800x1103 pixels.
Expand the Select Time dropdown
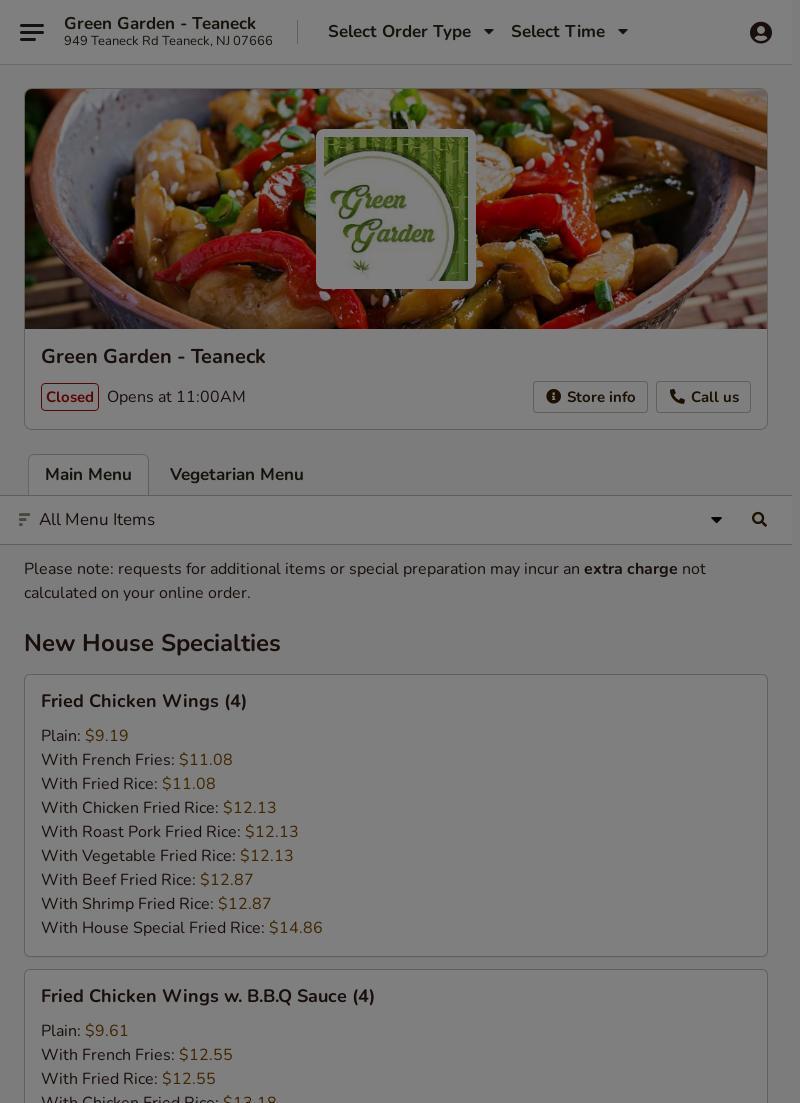(569, 32)
